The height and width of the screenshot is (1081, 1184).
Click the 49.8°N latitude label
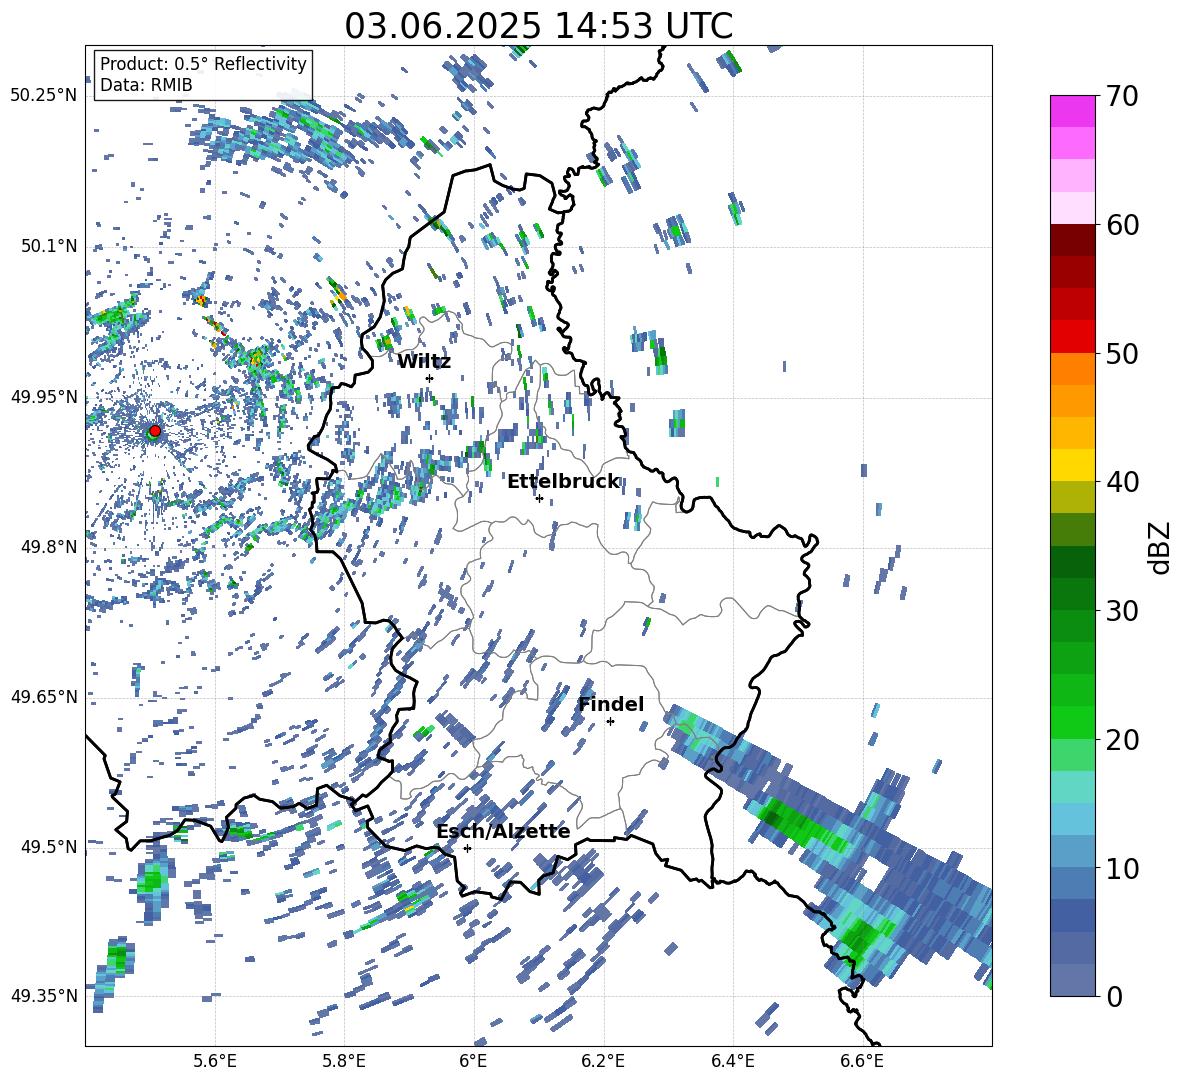(50, 546)
